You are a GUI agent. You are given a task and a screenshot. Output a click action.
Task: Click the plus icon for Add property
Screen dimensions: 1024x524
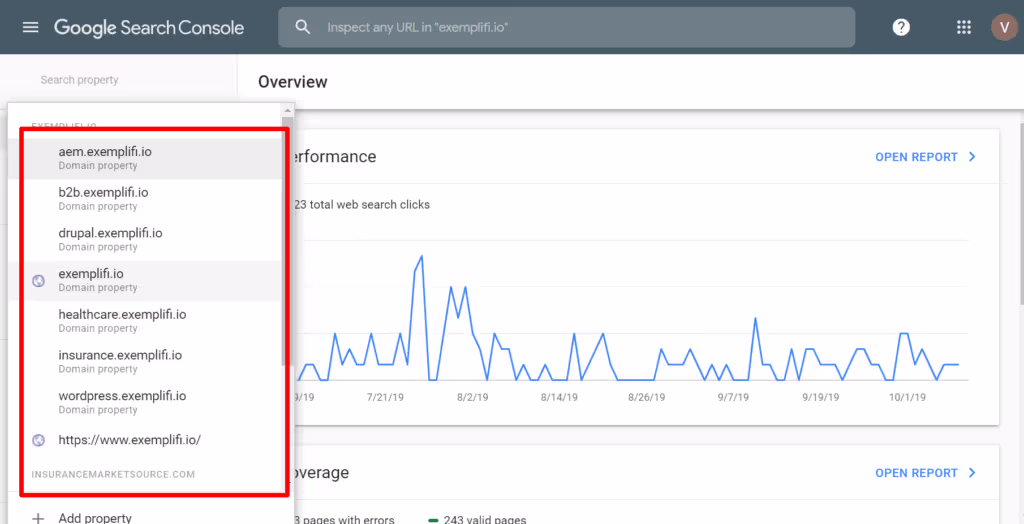(x=39, y=518)
